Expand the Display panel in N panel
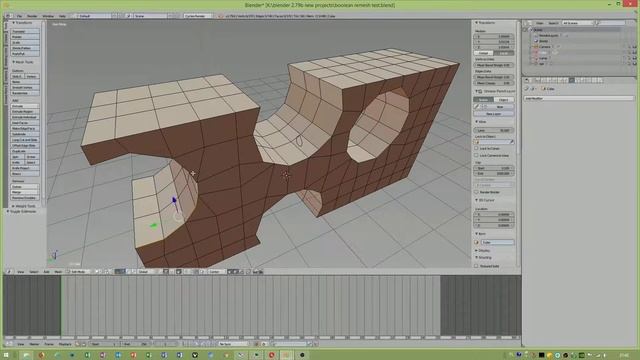 pos(483,251)
